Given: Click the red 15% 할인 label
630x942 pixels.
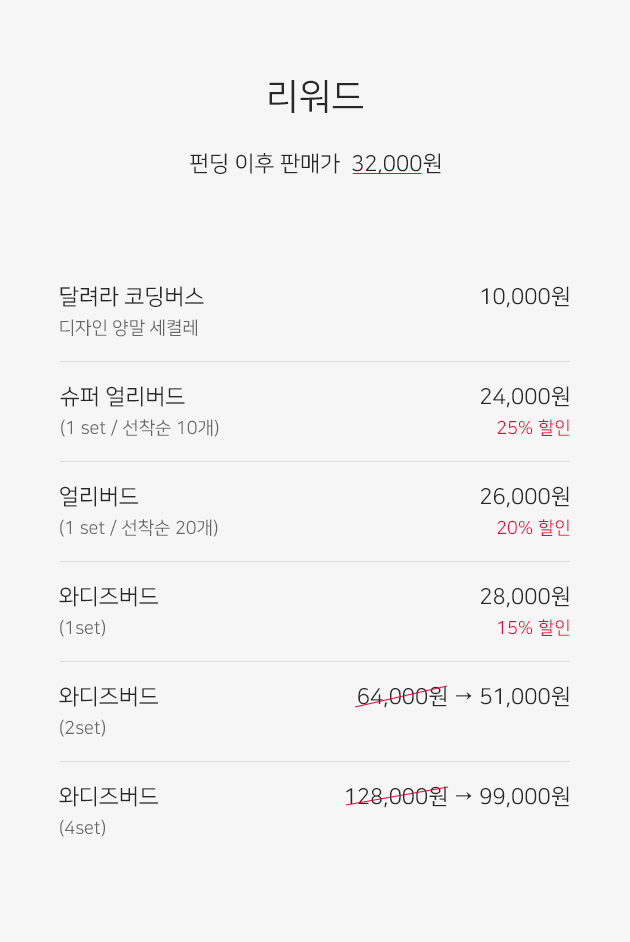Looking at the screenshot, I should coord(533,627).
